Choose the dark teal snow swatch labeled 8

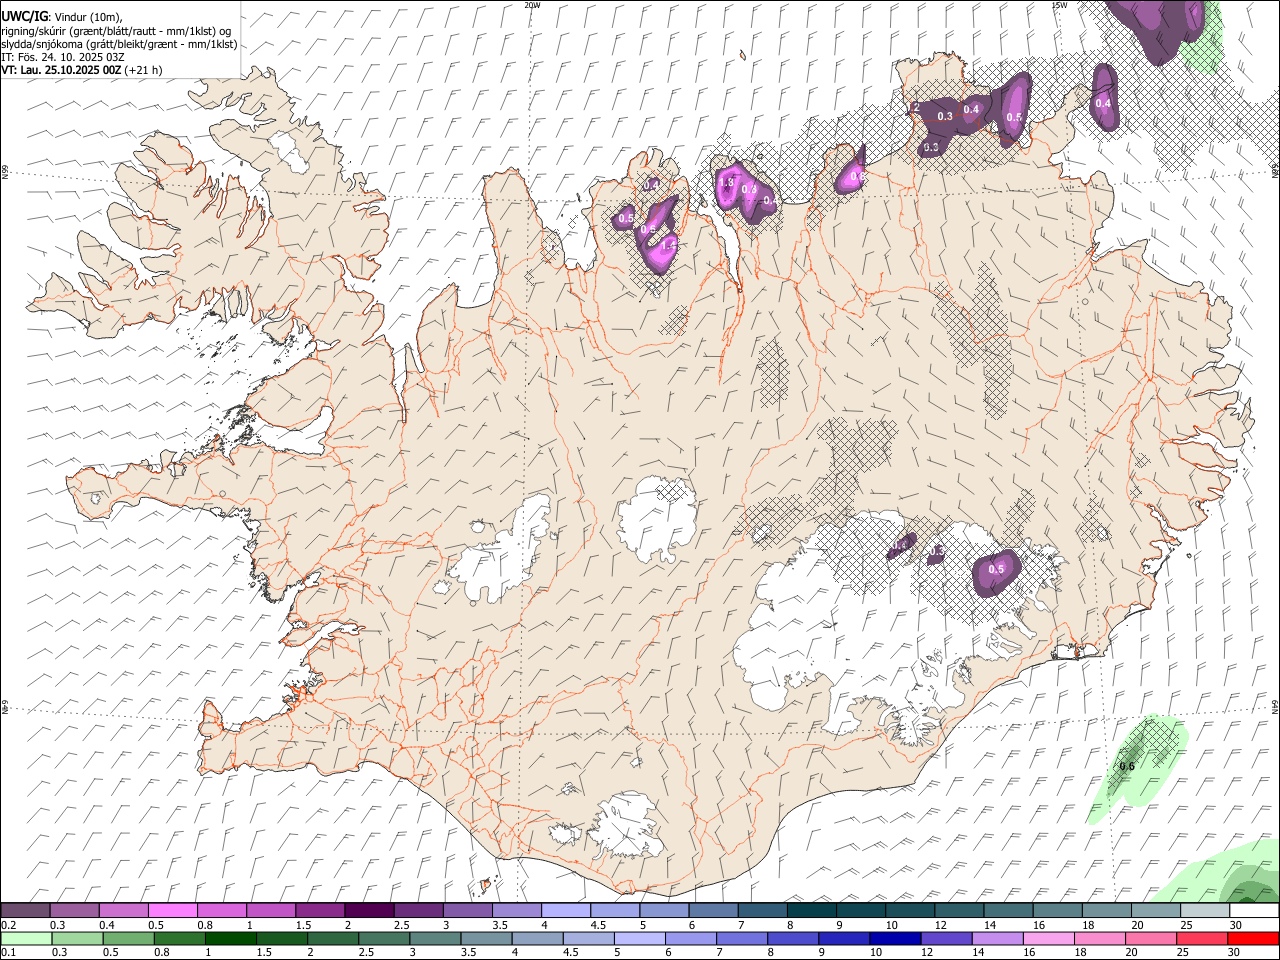[812, 911]
